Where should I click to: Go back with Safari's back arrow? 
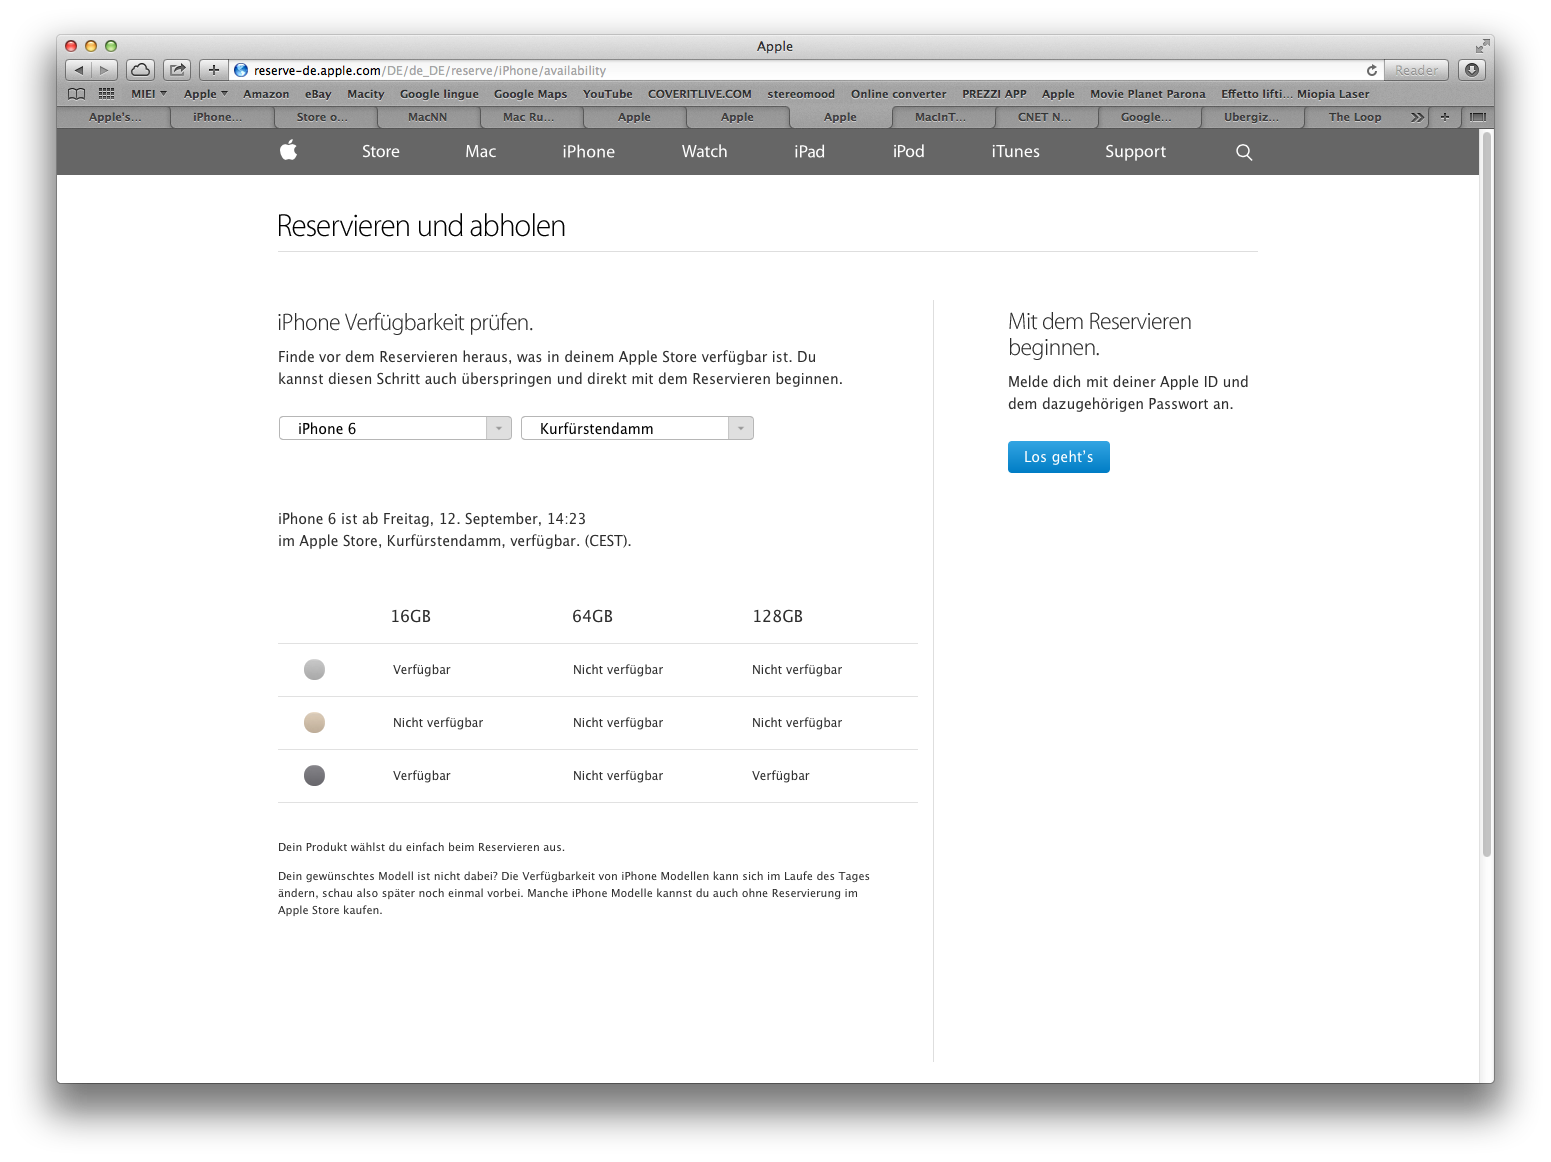[x=79, y=70]
